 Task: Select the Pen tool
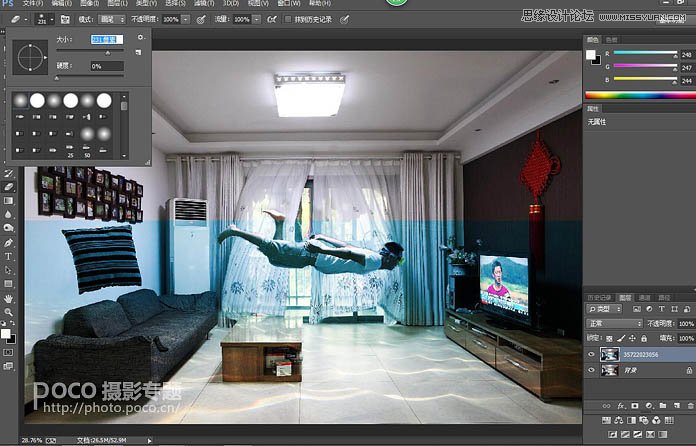click(8, 243)
